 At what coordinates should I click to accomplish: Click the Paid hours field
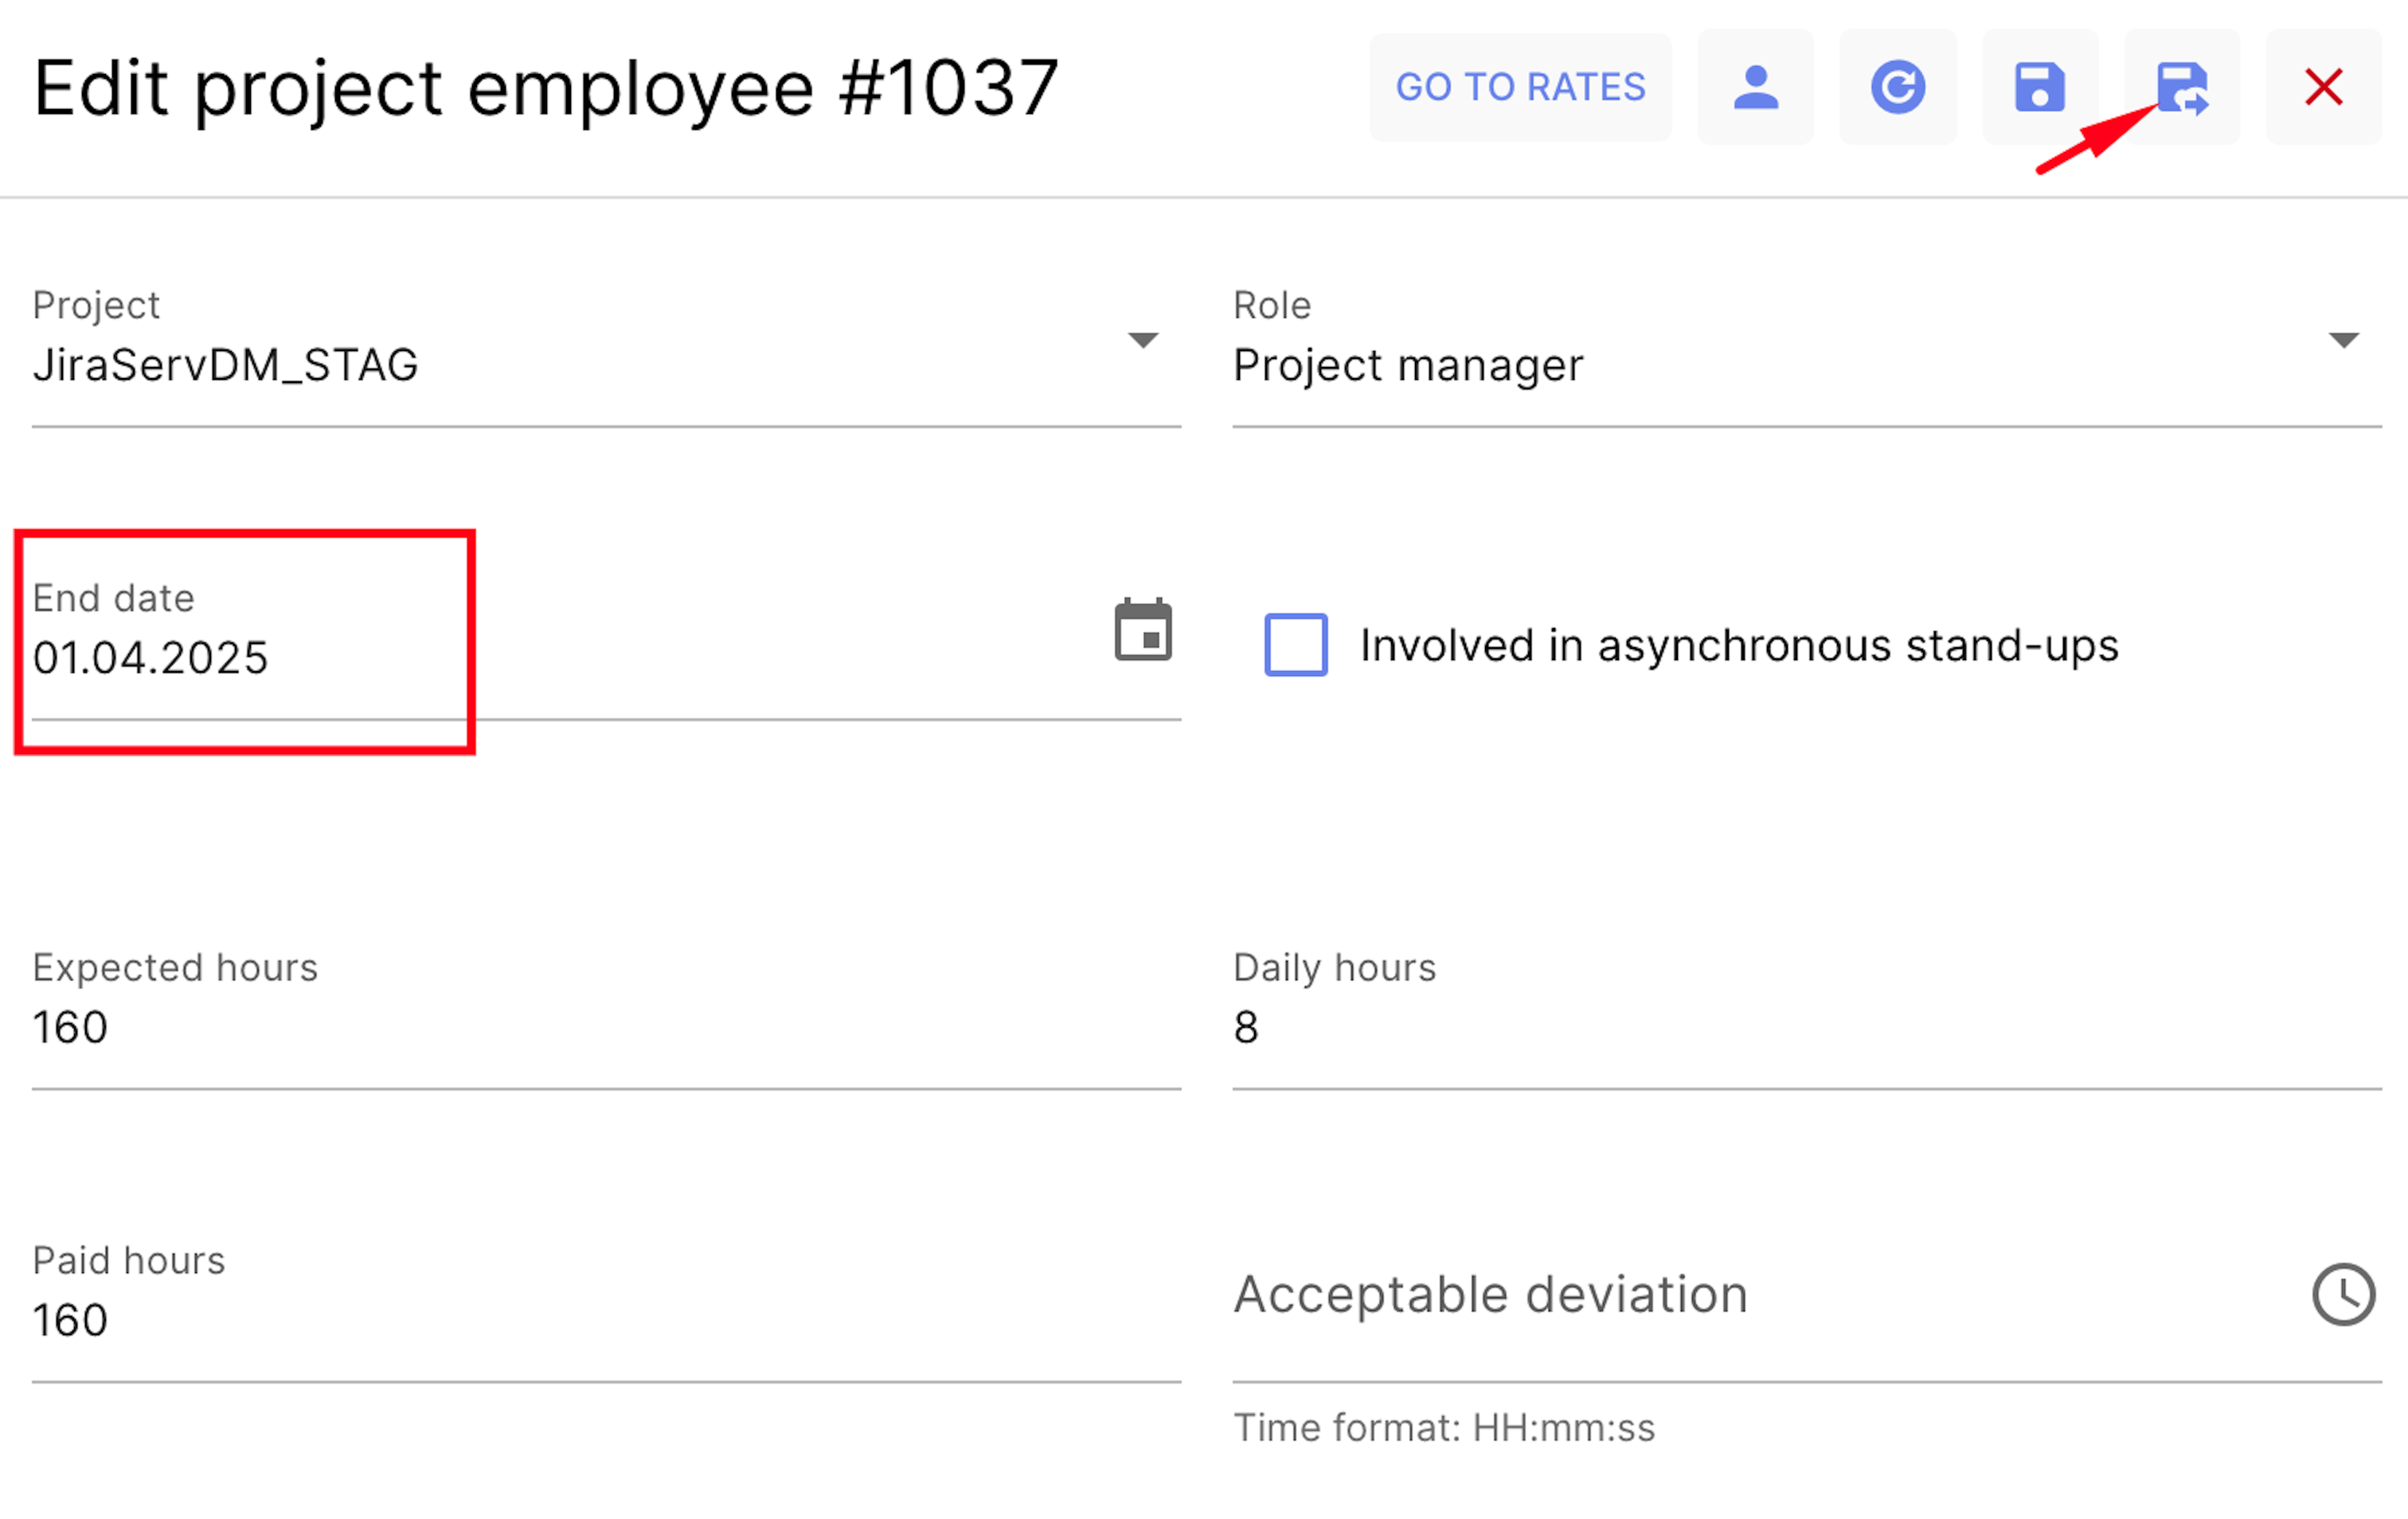point(606,1310)
